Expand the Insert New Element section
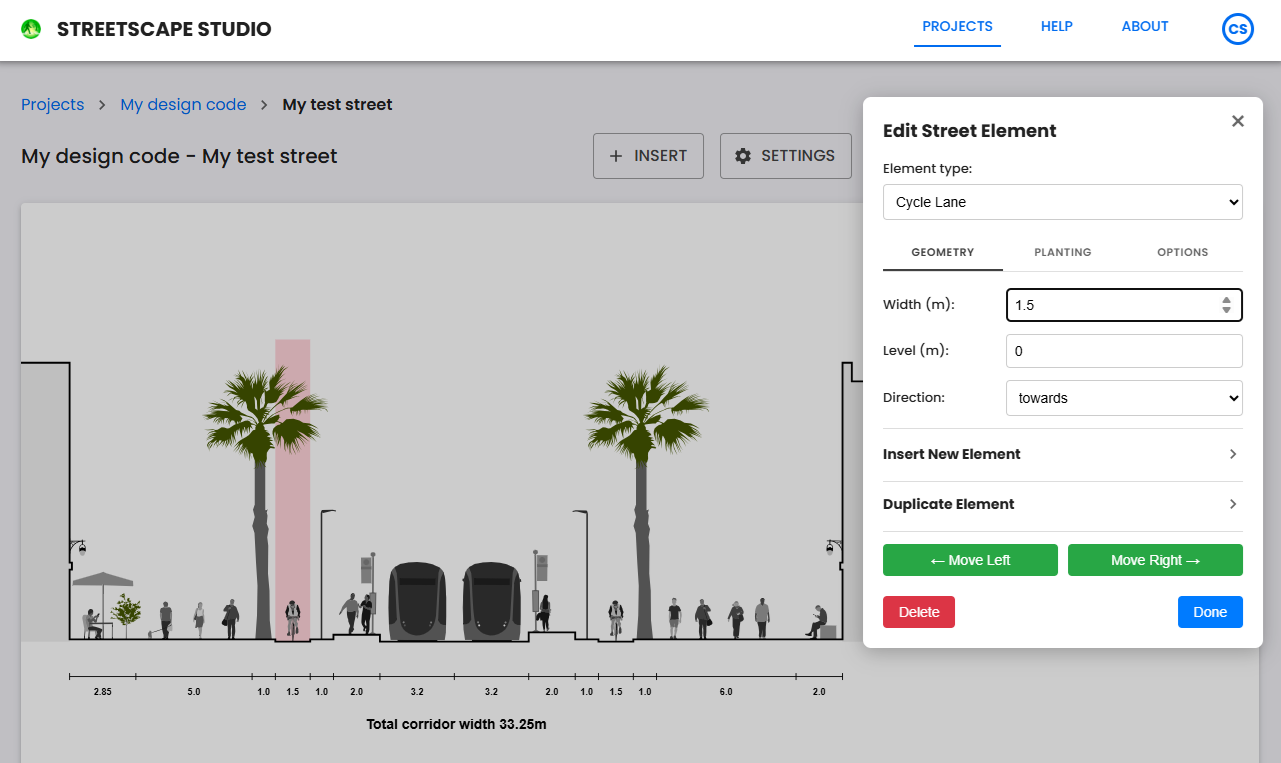The image size is (1281, 763). pos(1062,454)
